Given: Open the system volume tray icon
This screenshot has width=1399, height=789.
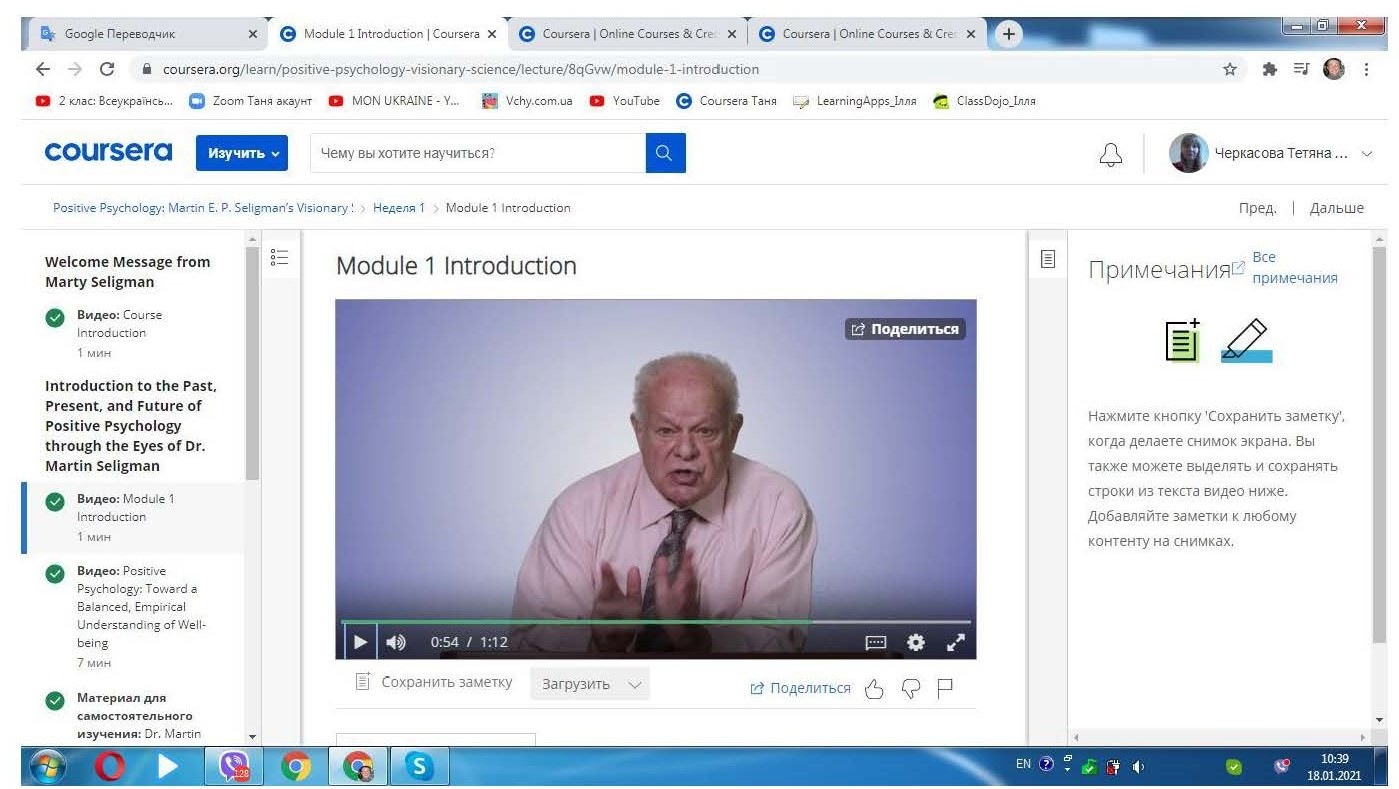Looking at the screenshot, I should click(x=1139, y=765).
